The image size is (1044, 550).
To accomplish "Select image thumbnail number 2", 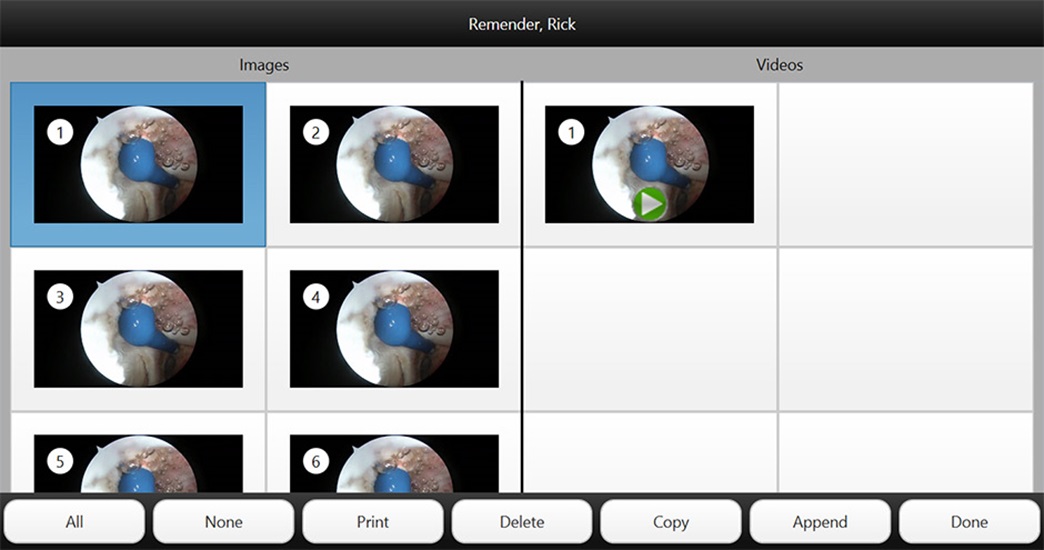I will (x=394, y=164).
